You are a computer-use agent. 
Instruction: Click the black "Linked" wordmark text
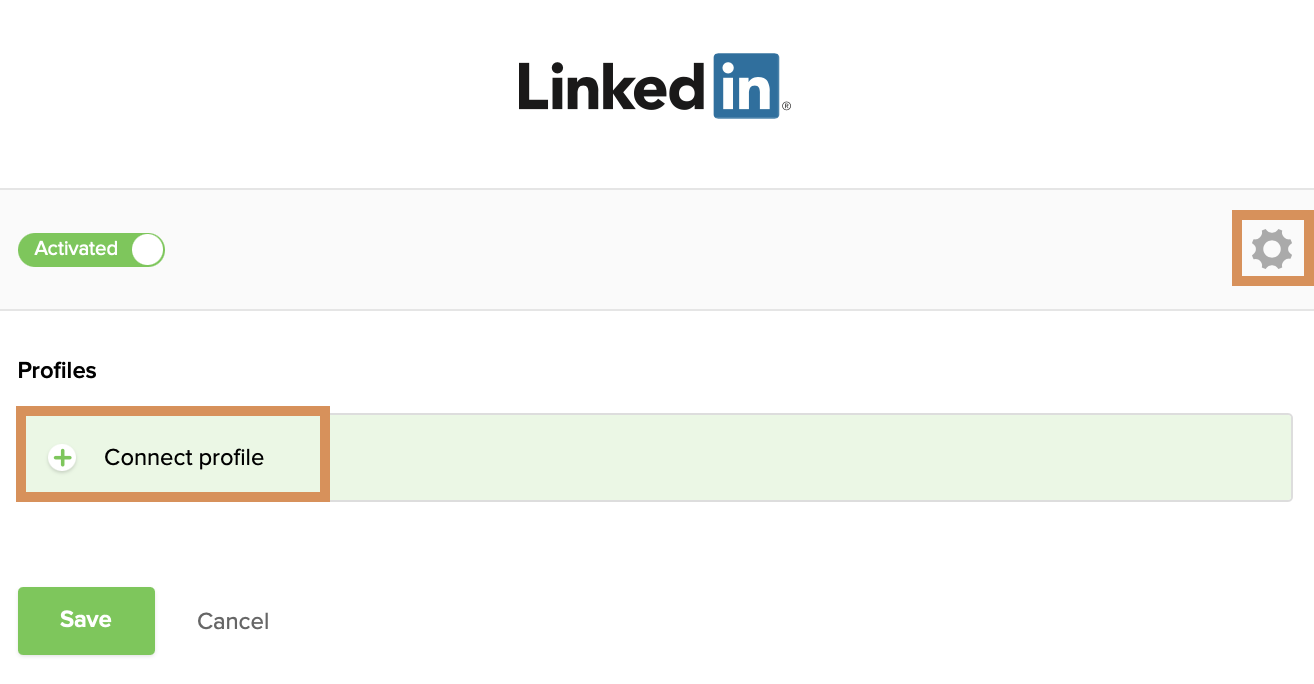click(x=612, y=87)
